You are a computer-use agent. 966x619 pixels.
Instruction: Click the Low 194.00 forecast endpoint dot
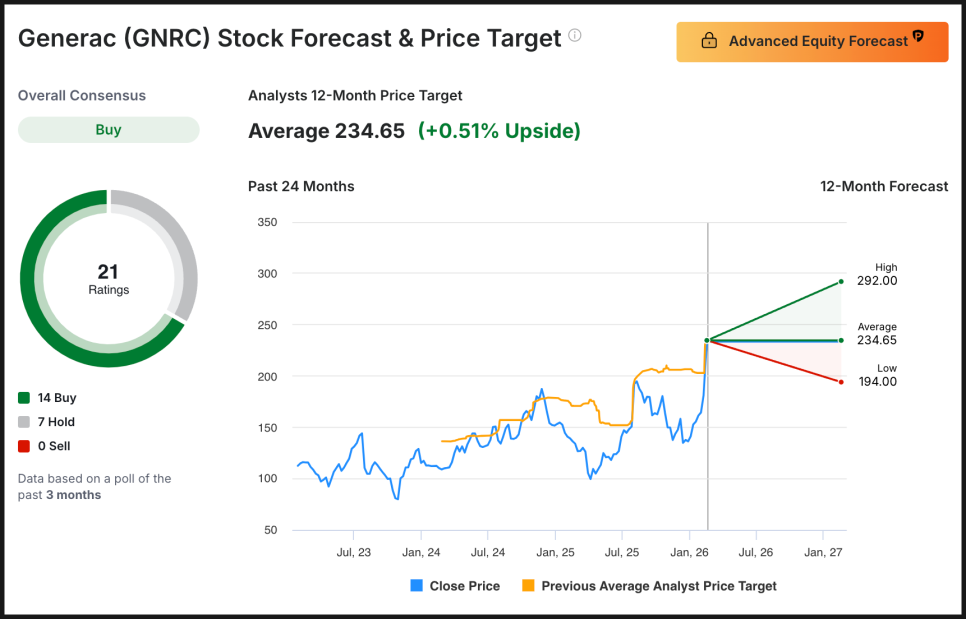(841, 382)
